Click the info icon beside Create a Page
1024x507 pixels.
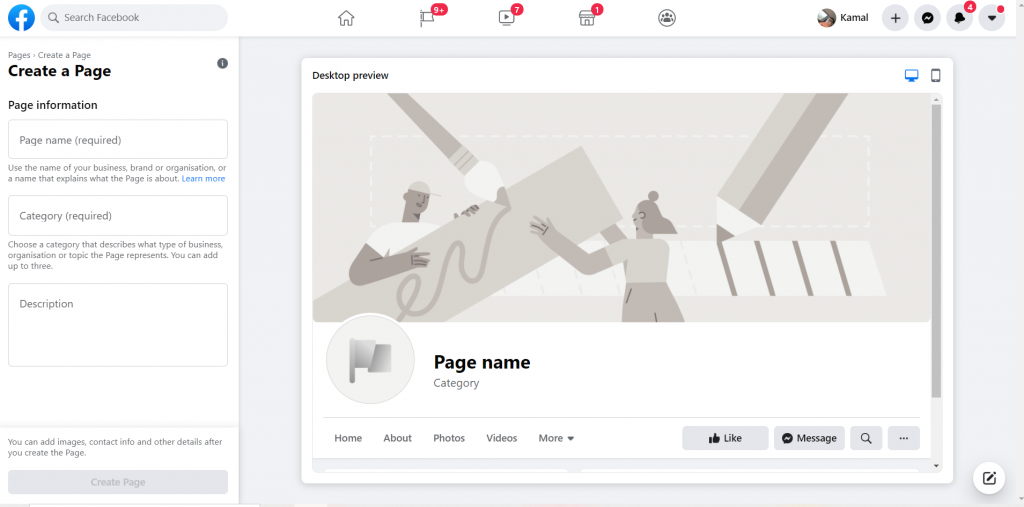(223, 63)
